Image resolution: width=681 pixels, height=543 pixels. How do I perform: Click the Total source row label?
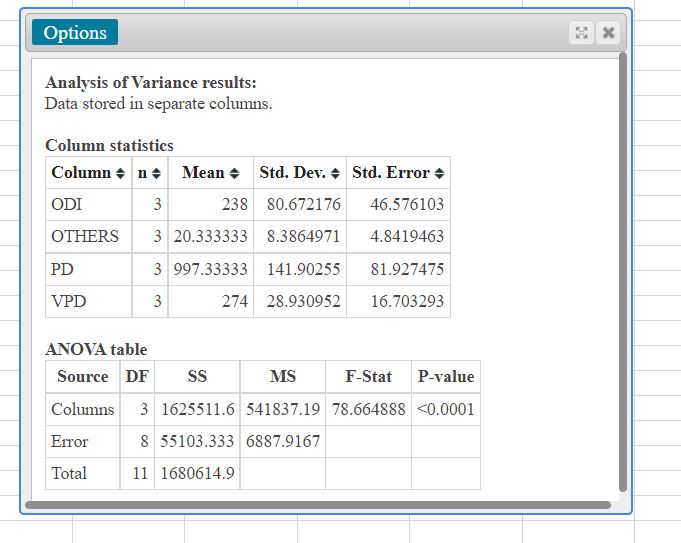[69, 473]
